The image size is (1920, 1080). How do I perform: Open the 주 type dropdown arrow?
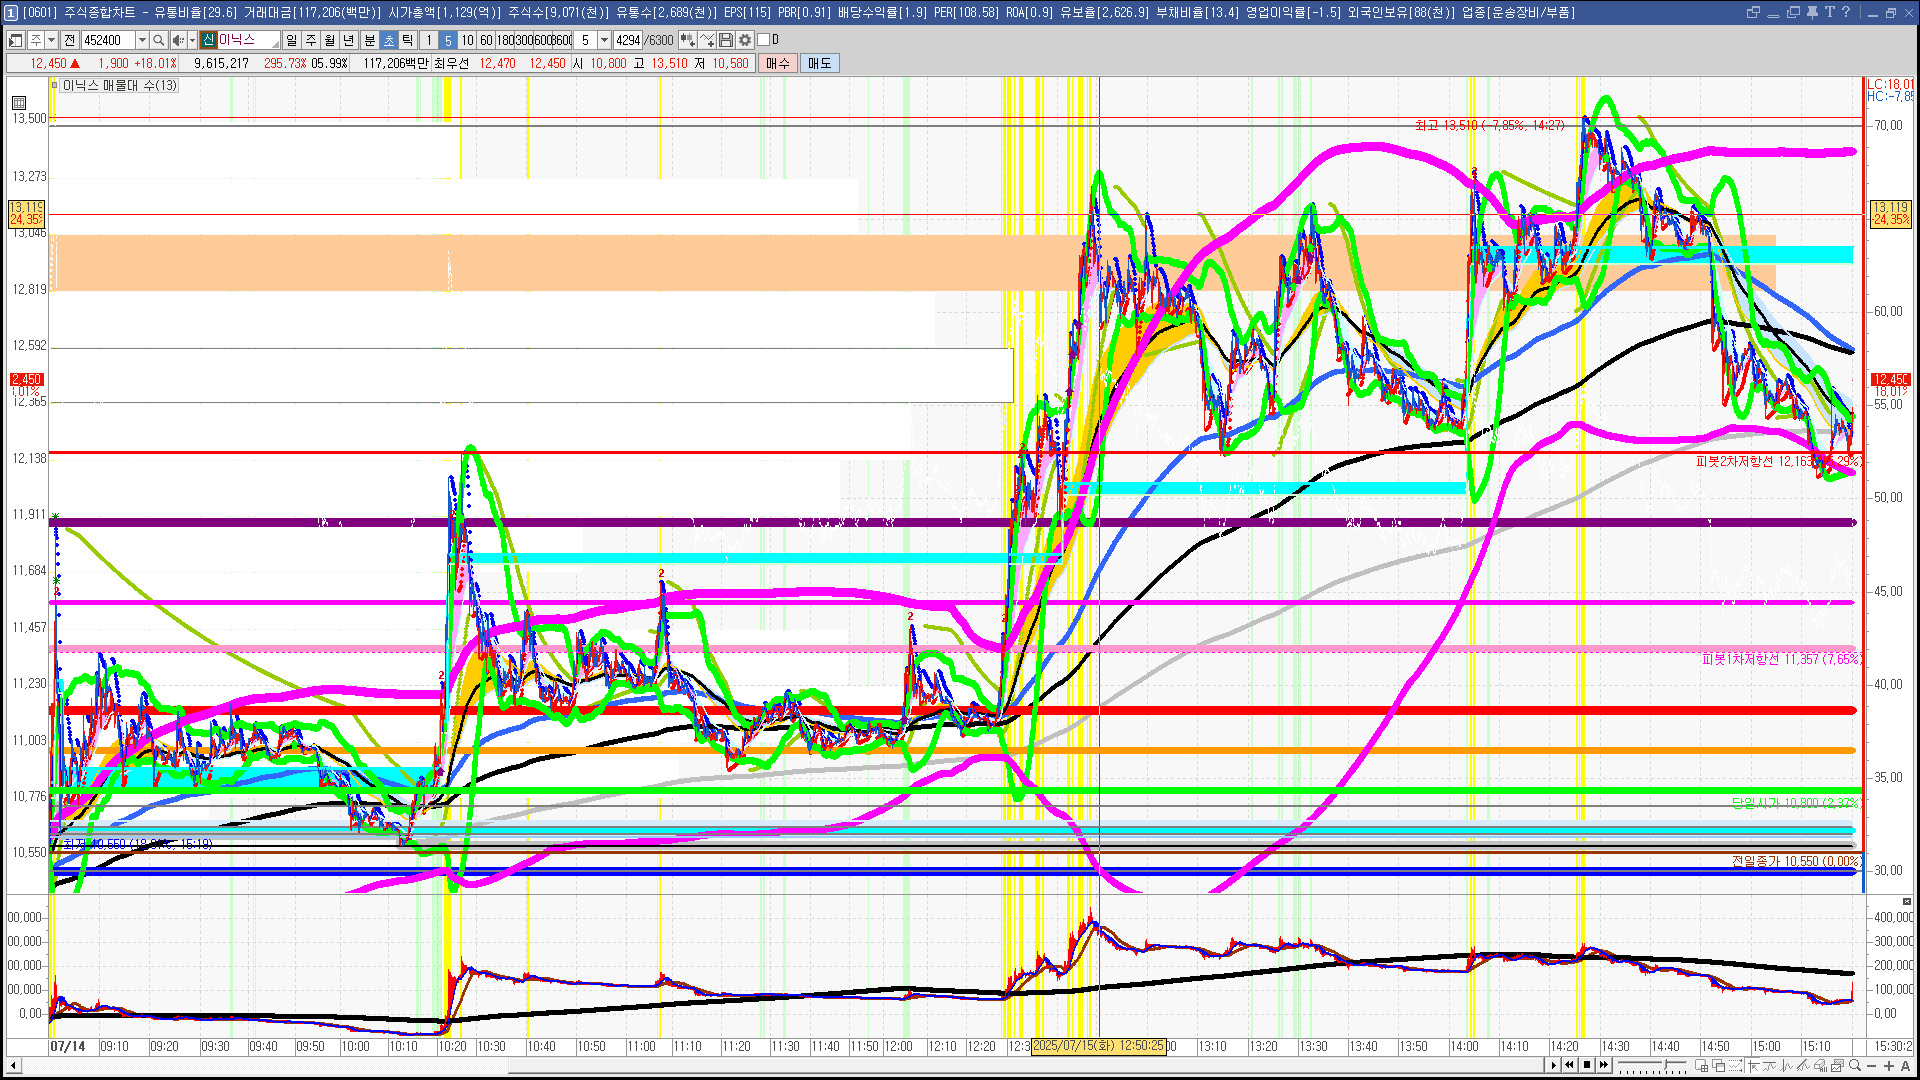51,40
